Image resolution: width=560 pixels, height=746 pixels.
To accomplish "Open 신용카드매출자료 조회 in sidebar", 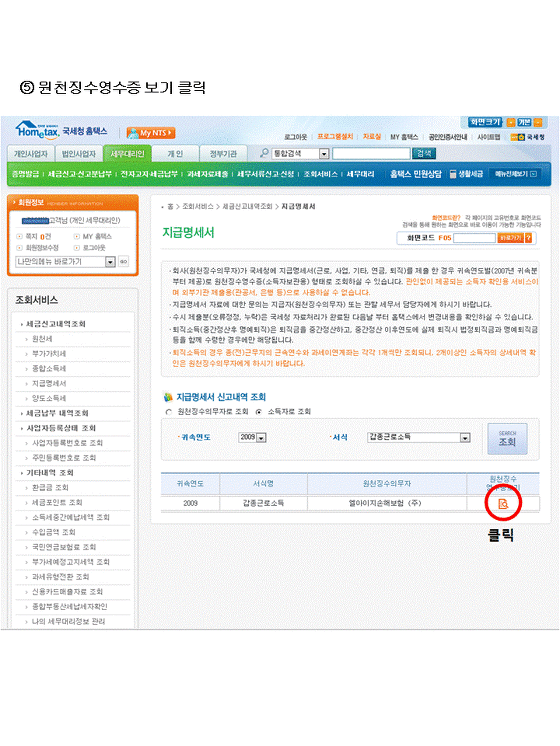I will click(67, 592).
